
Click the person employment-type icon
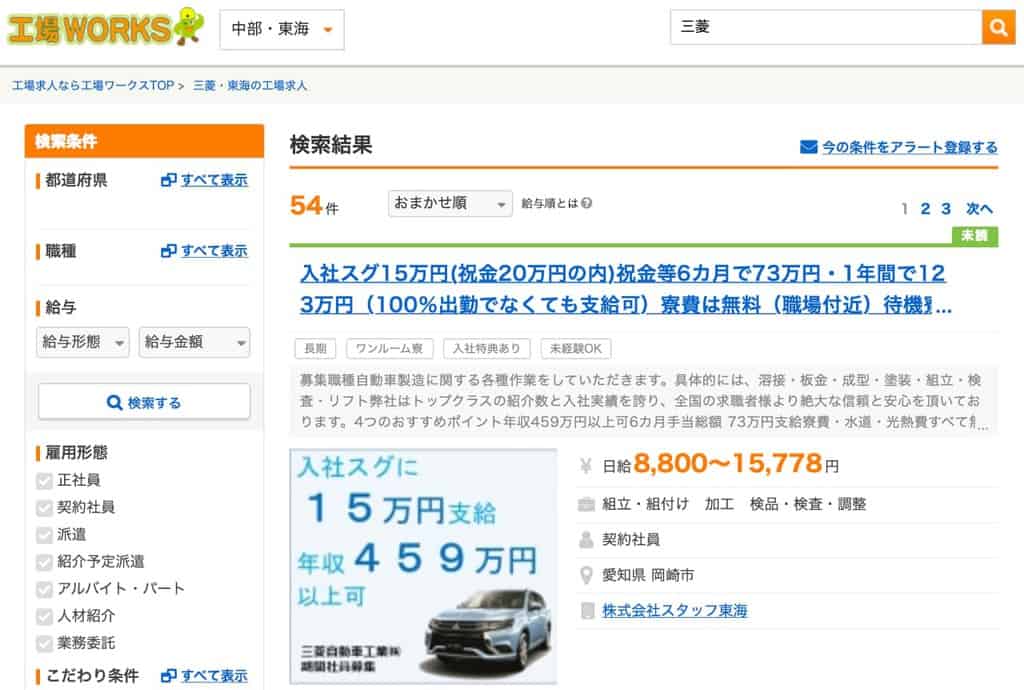tap(586, 539)
